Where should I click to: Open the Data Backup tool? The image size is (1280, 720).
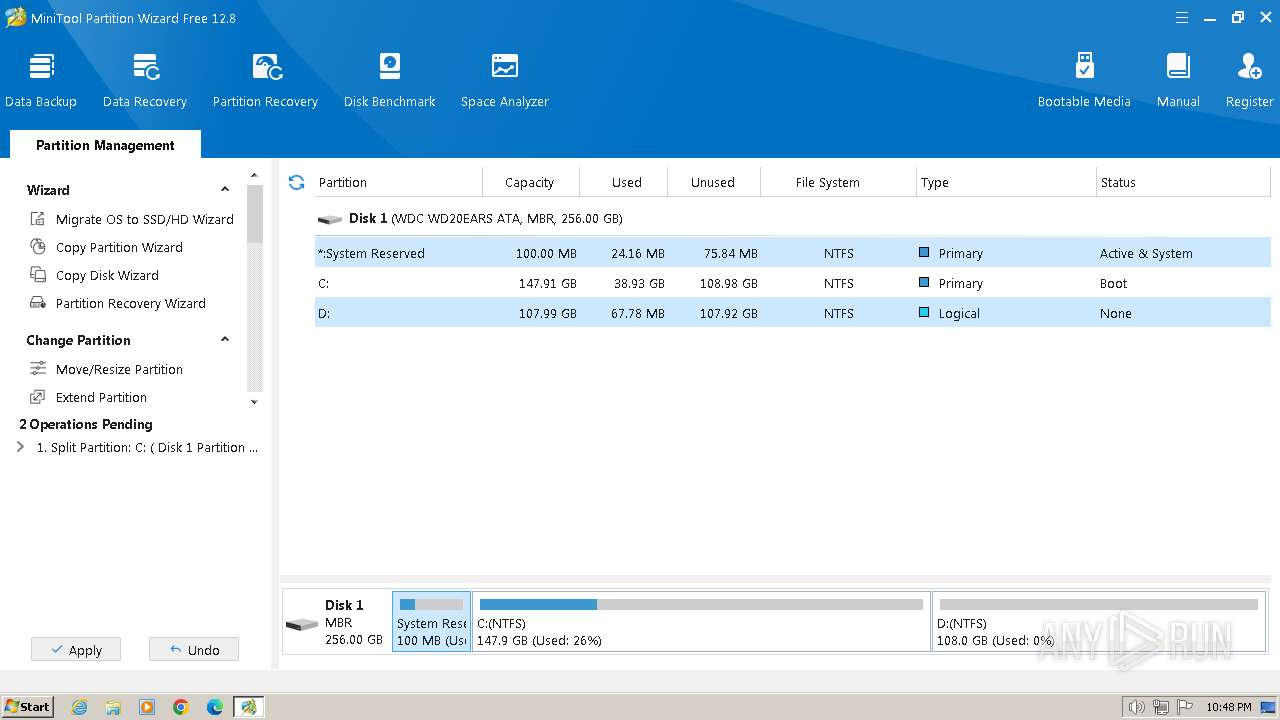tap(41, 80)
